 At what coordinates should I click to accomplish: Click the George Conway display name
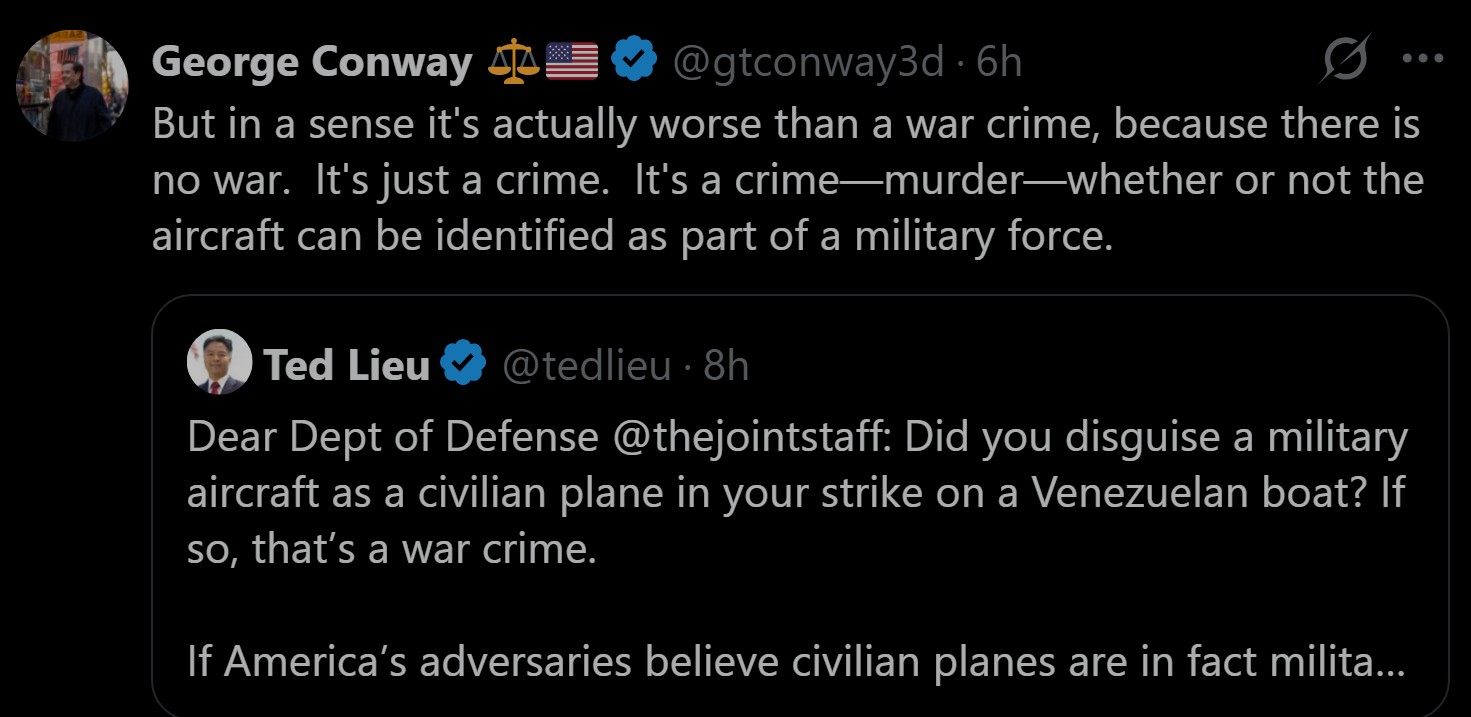(312, 63)
